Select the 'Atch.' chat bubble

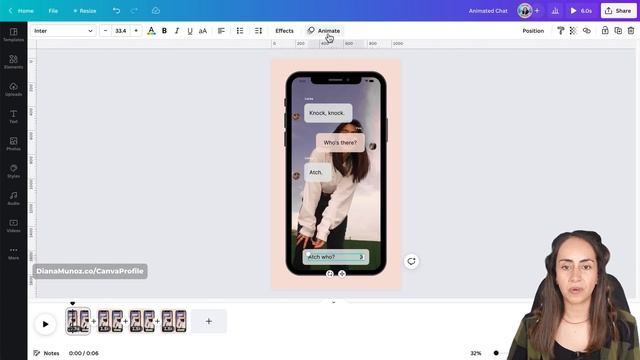(x=317, y=173)
